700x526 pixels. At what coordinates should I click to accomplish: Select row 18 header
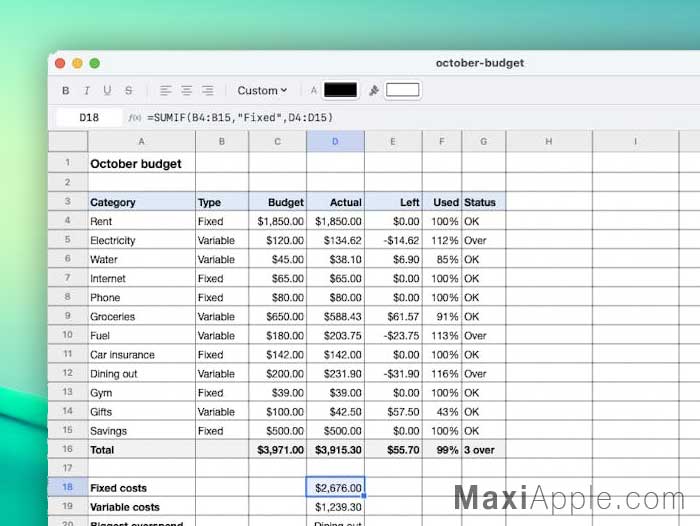[67, 487]
